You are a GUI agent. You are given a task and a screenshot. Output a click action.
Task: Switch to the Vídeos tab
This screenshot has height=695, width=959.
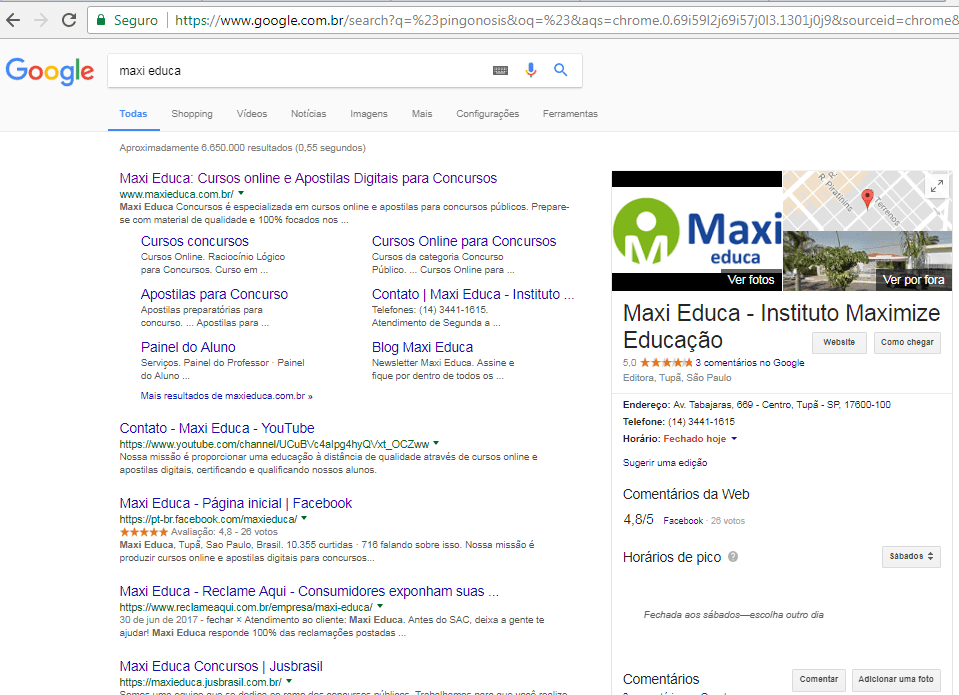[x=252, y=114]
